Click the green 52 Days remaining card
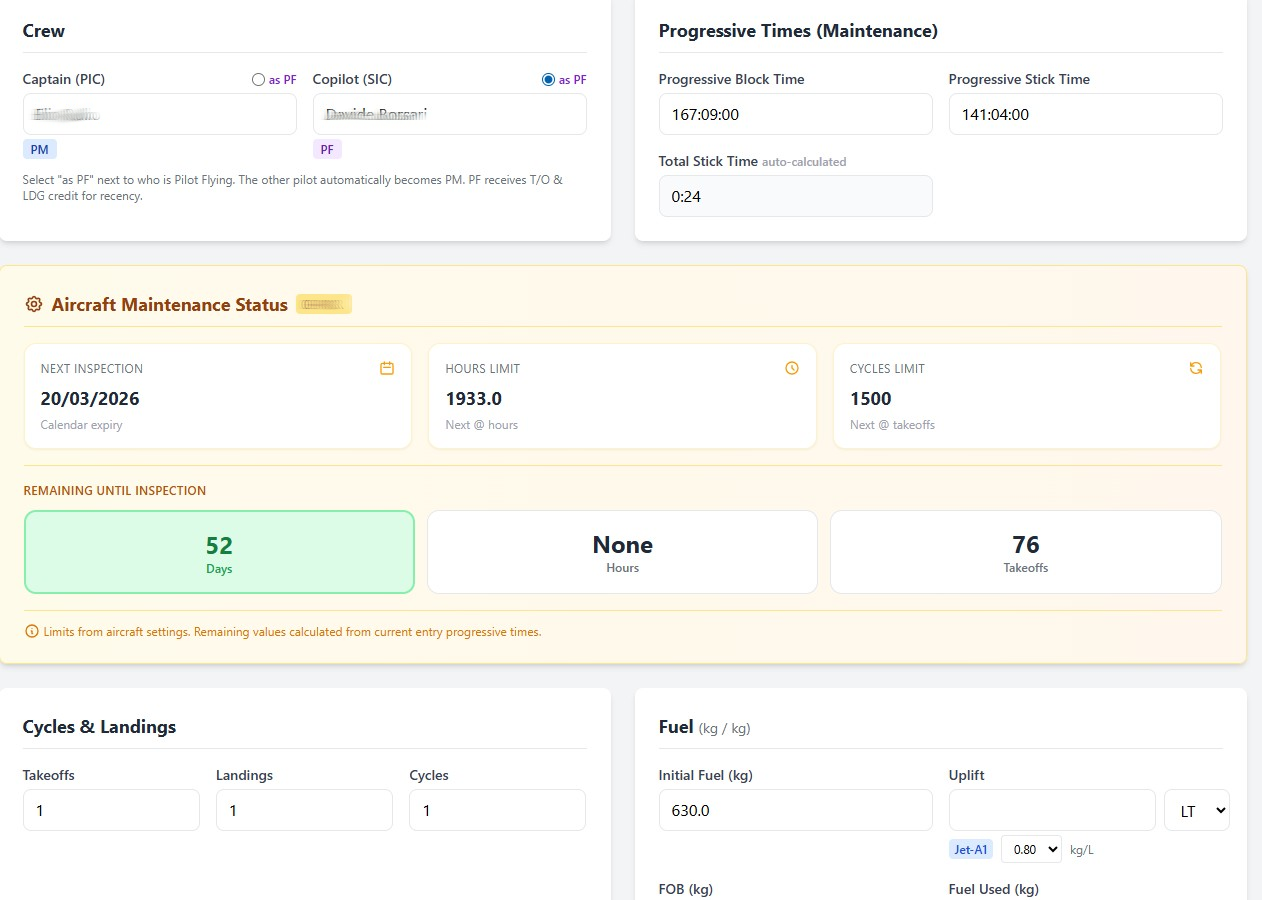The height and width of the screenshot is (900, 1262). pyautogui.click(x=219, y=552)
